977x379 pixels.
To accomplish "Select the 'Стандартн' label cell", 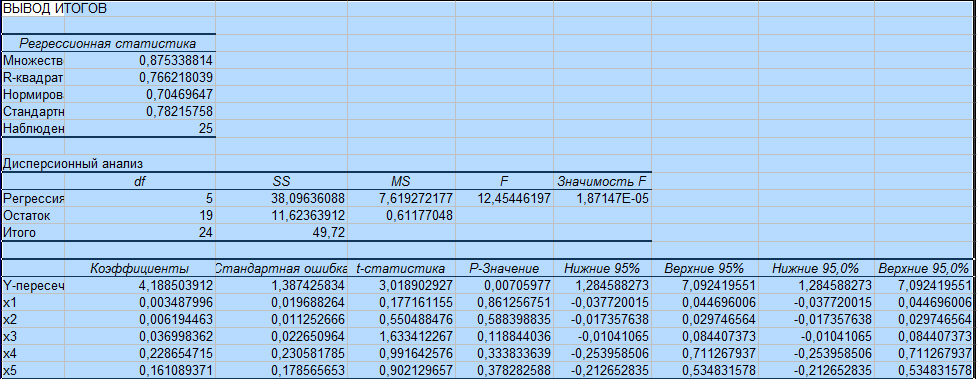I will (33, 112).
